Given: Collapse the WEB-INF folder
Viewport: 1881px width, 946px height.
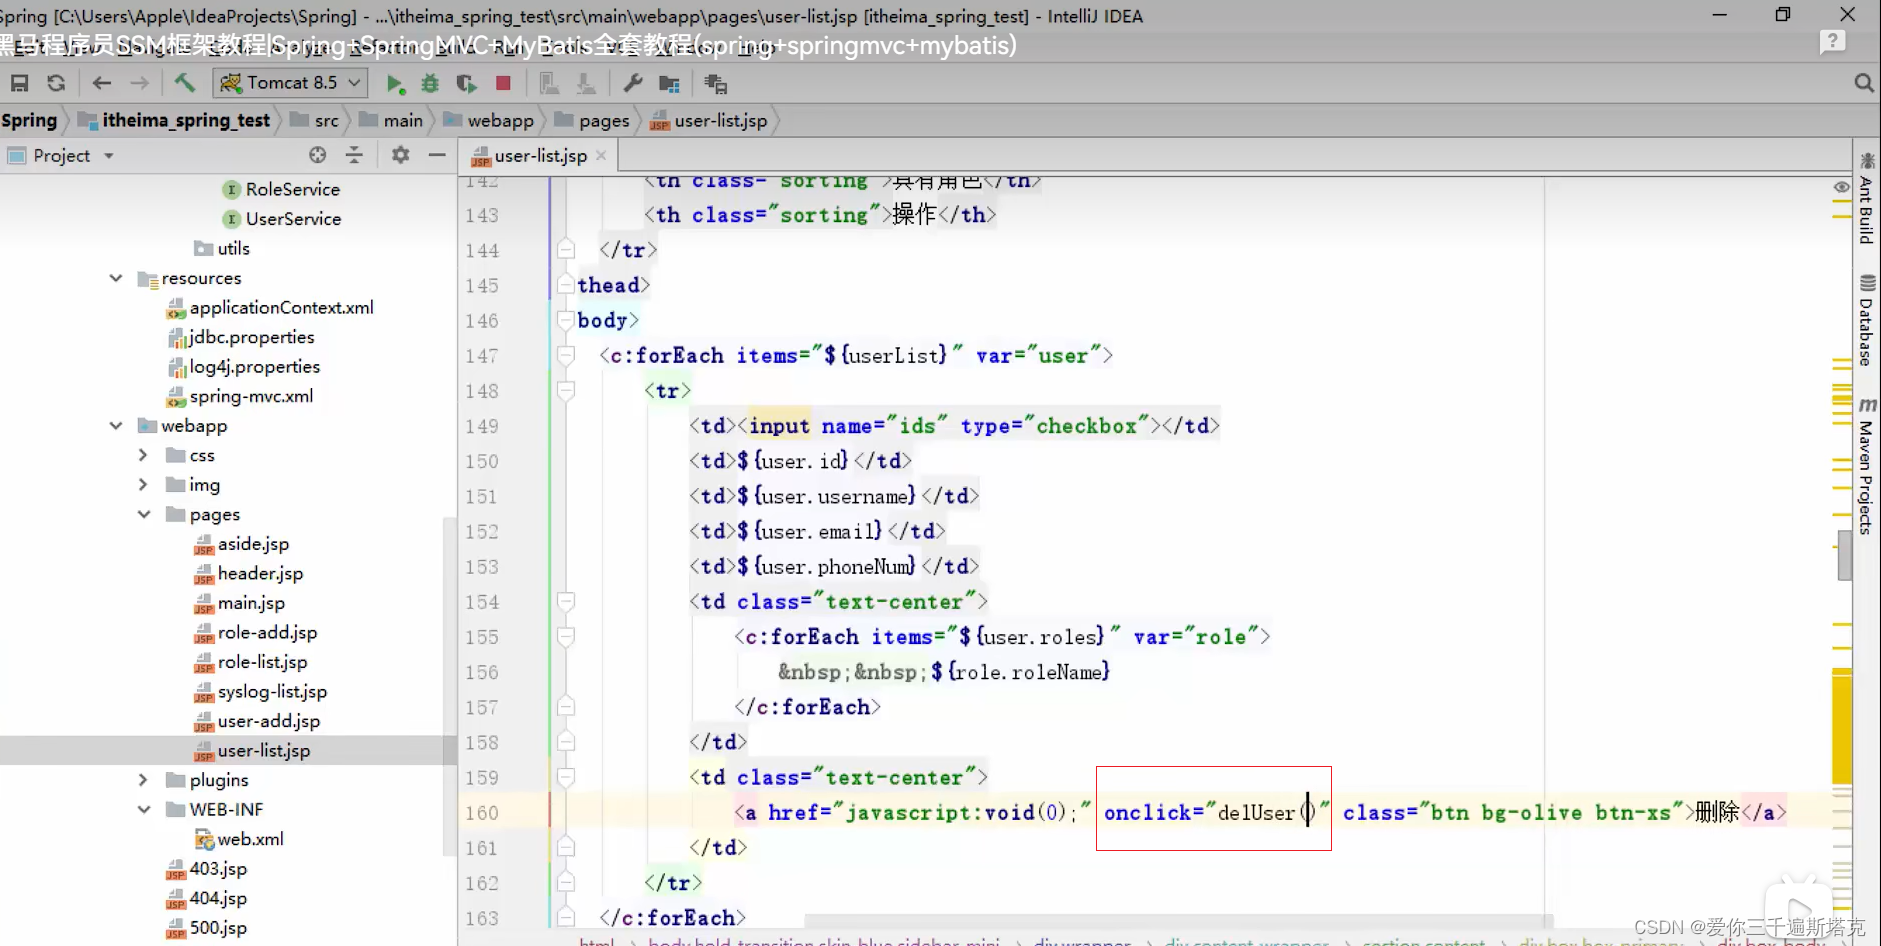Looking at the screenshot, I should (143, 809).
